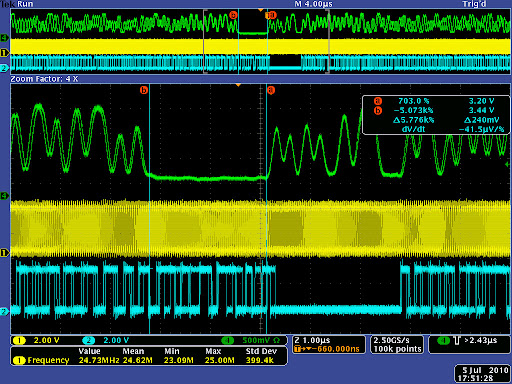Click the 2.50GS/s 100k points readout

coord(397,345)
